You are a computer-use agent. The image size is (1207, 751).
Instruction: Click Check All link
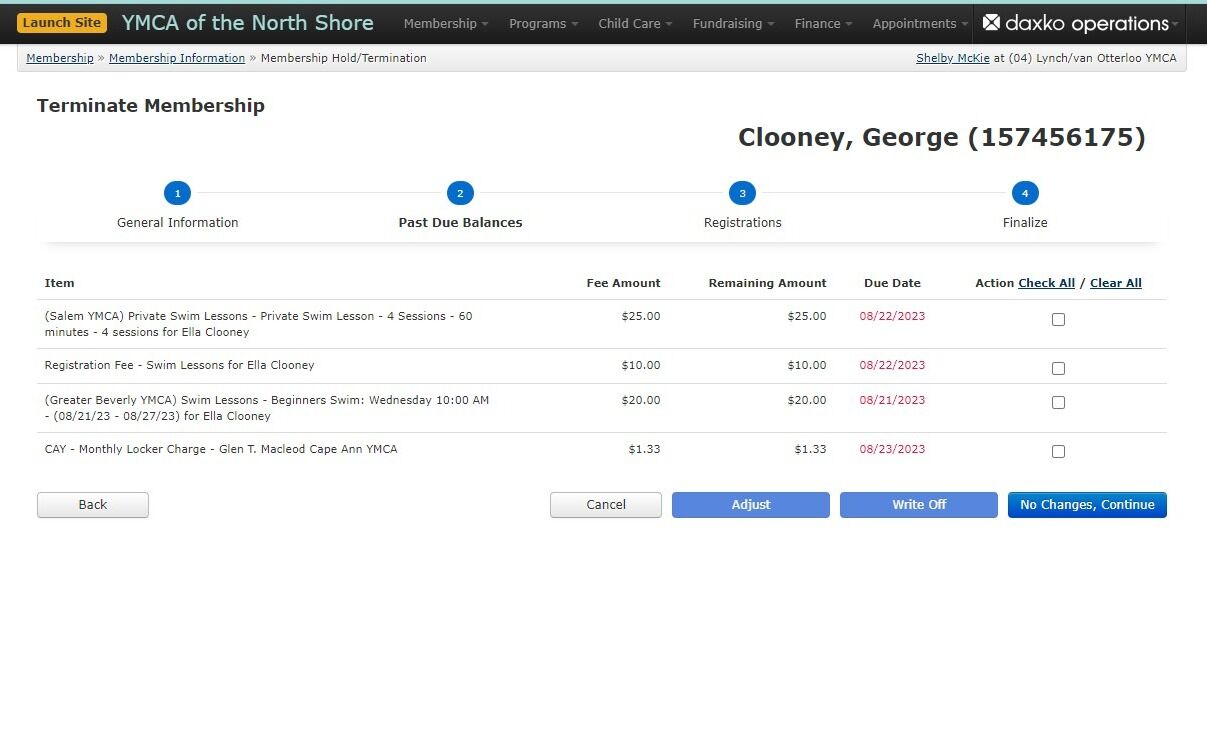(x=1046, y=283)
